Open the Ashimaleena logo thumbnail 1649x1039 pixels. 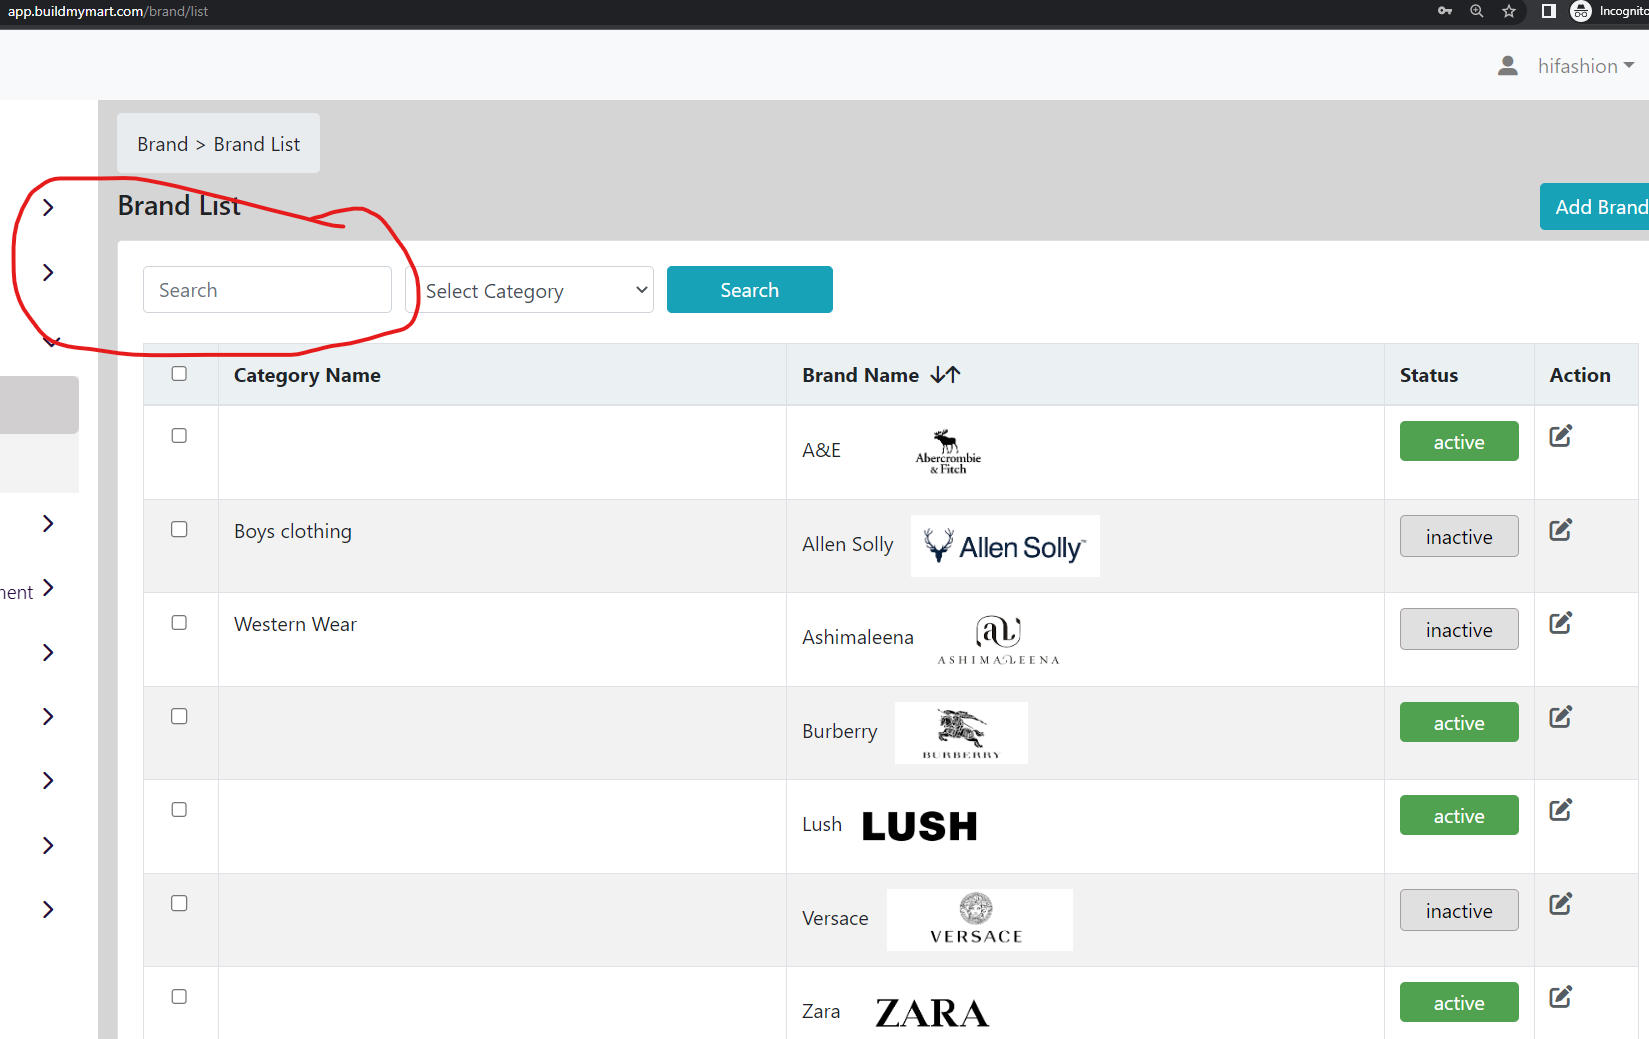(998, 640)
